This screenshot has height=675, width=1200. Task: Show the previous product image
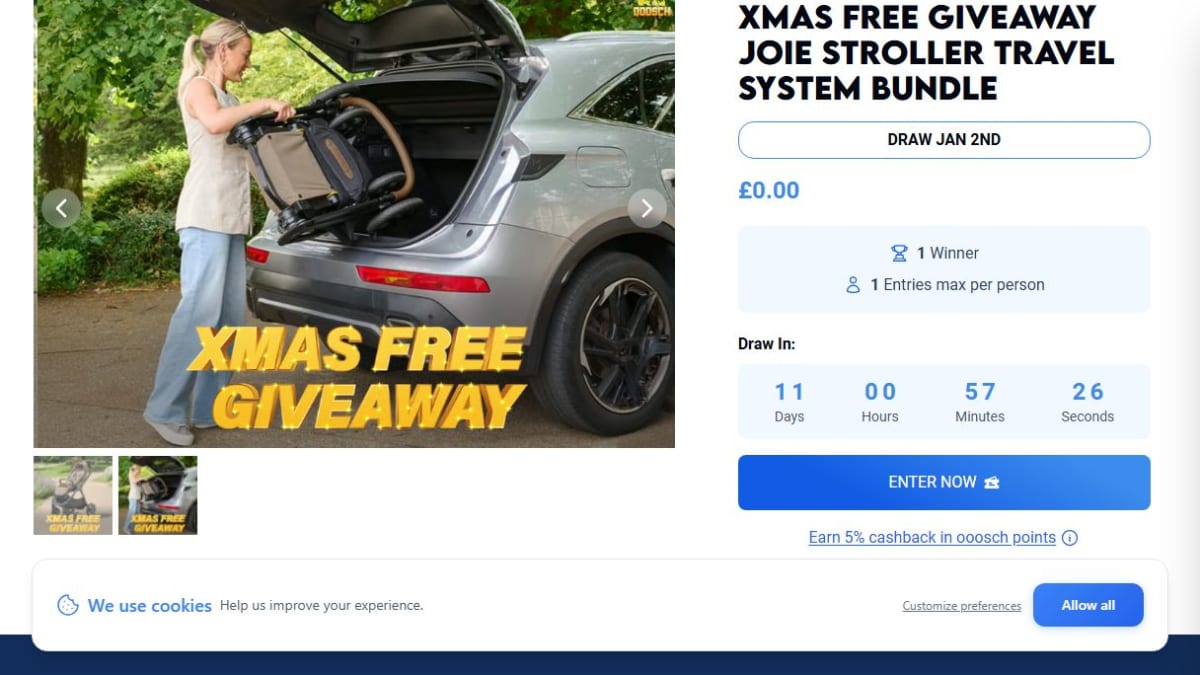(x=61, y=208)
